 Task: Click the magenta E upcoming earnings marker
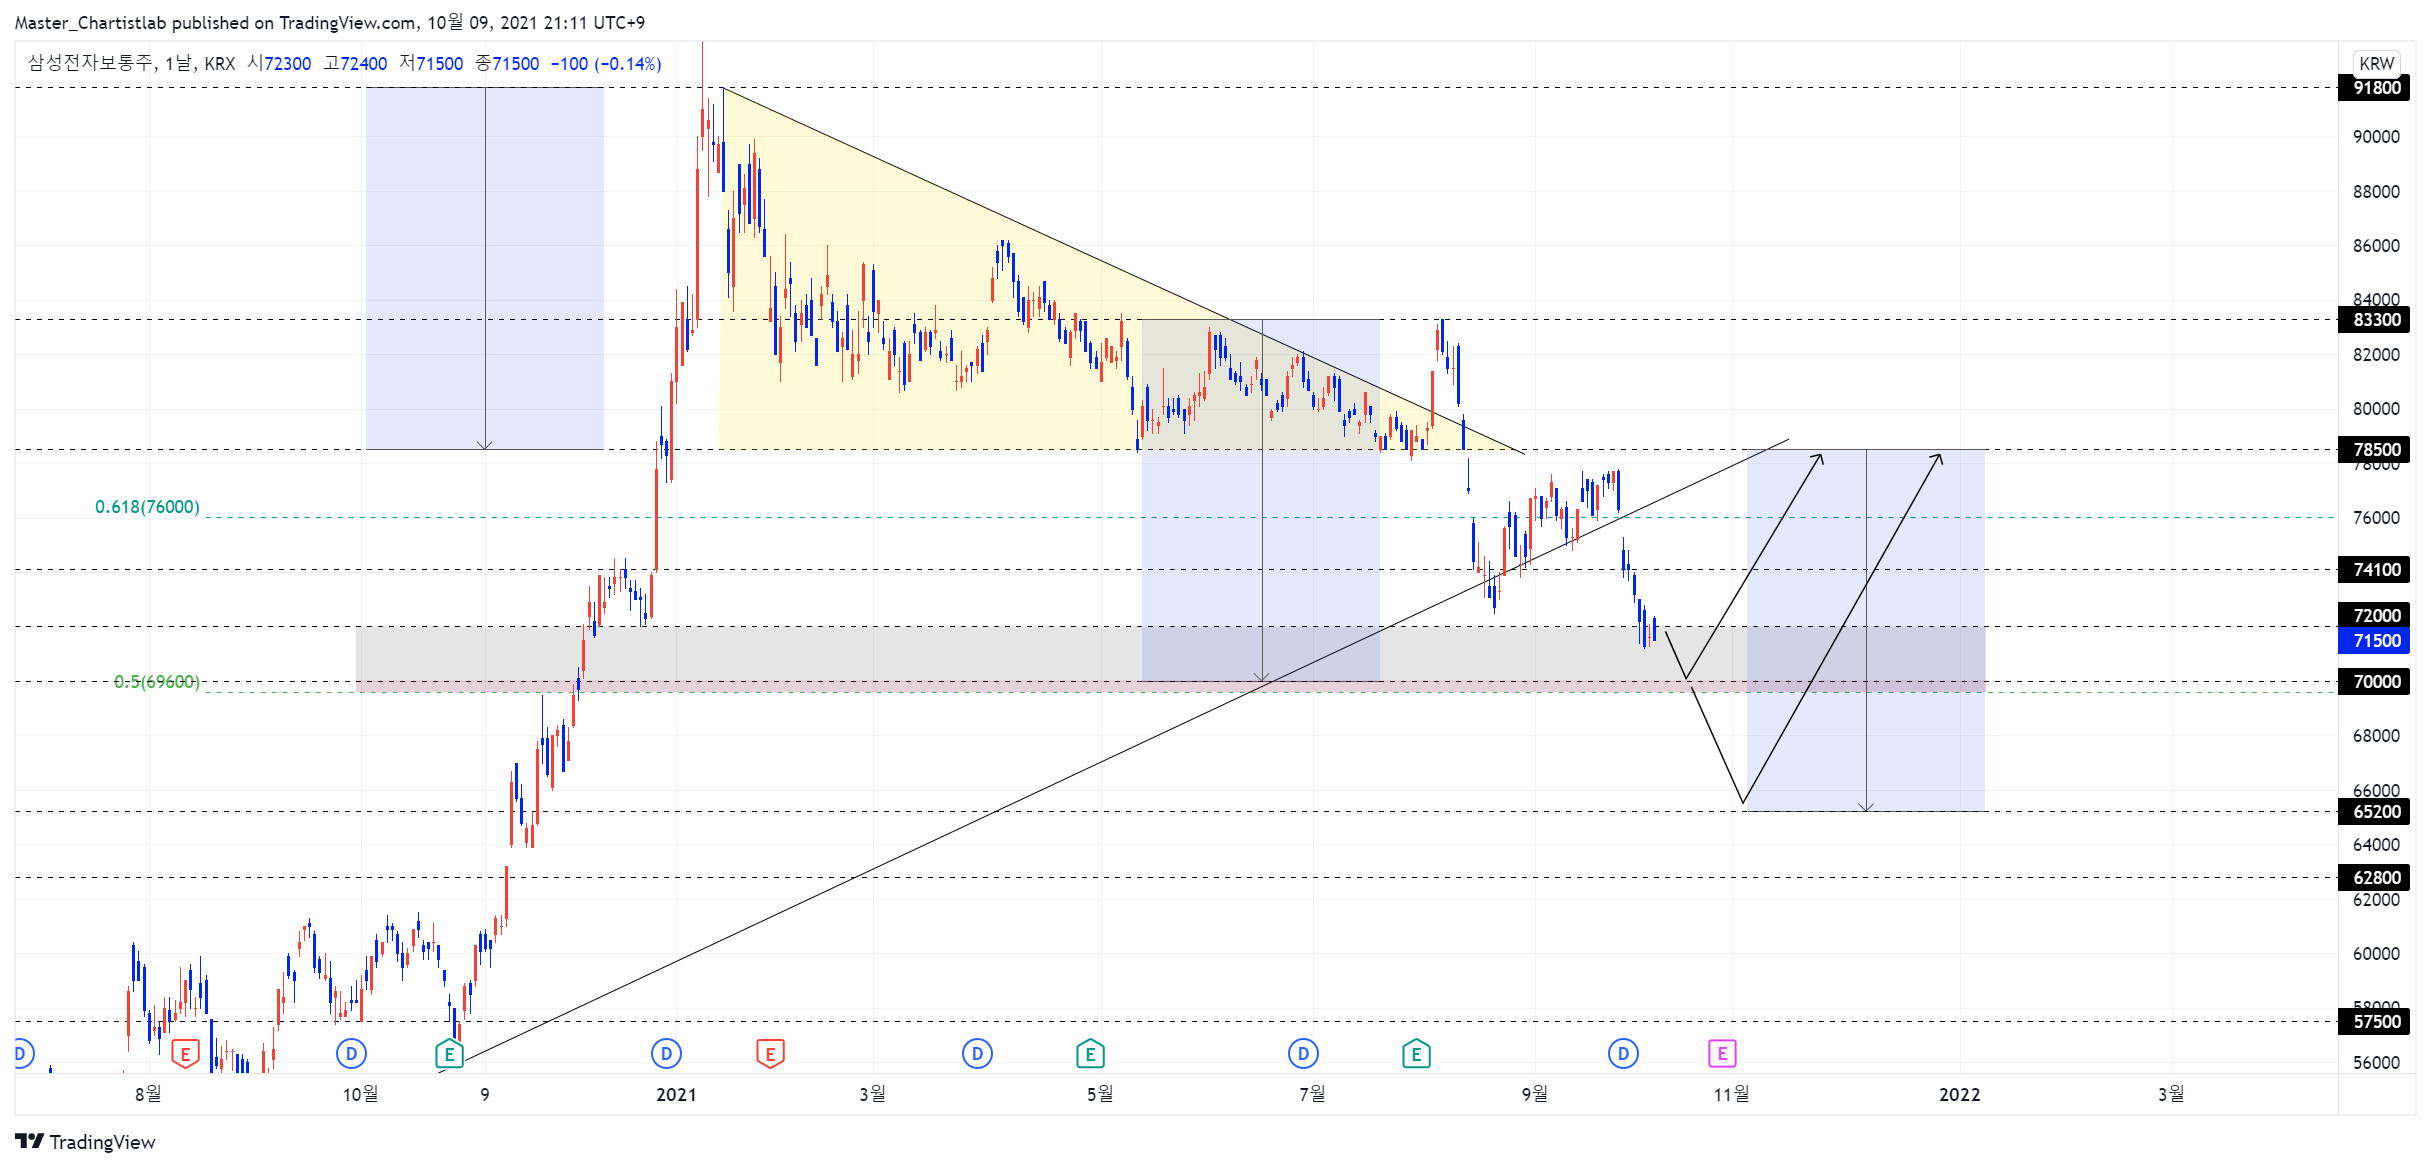point(1722,1053)
